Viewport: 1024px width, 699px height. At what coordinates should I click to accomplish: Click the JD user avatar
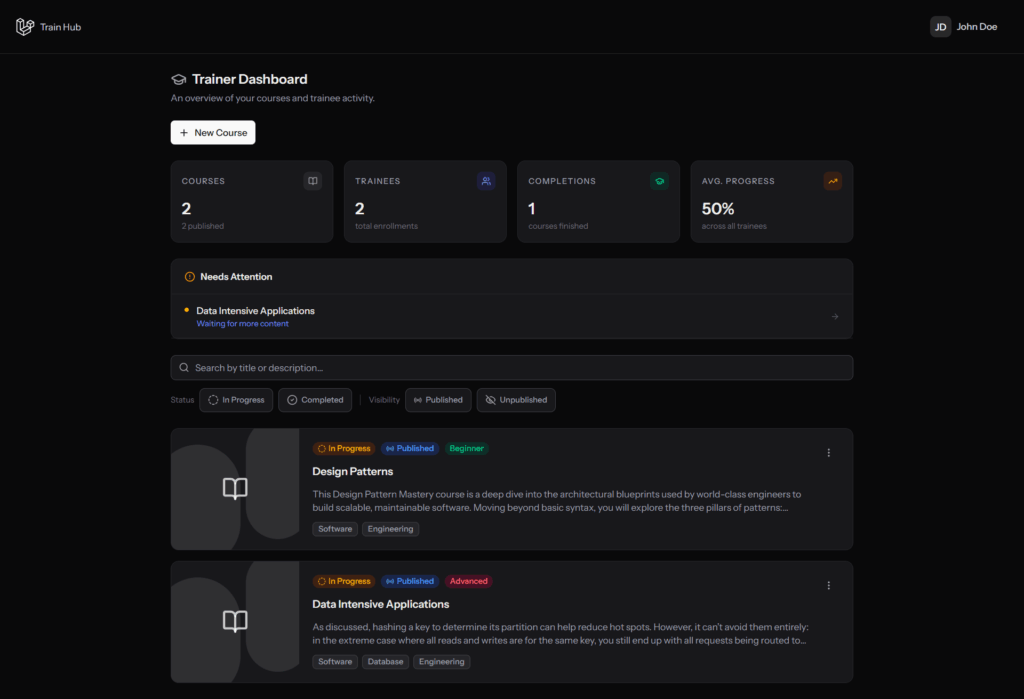pyautogui.click(x=940, y=27)
